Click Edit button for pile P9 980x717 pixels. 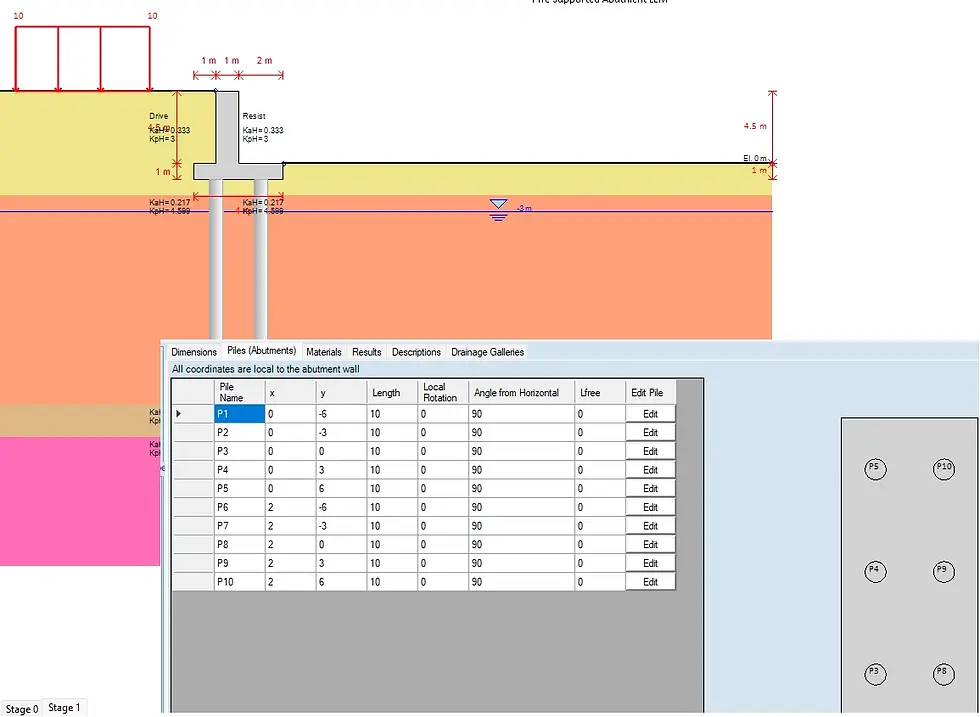[651, 563]
